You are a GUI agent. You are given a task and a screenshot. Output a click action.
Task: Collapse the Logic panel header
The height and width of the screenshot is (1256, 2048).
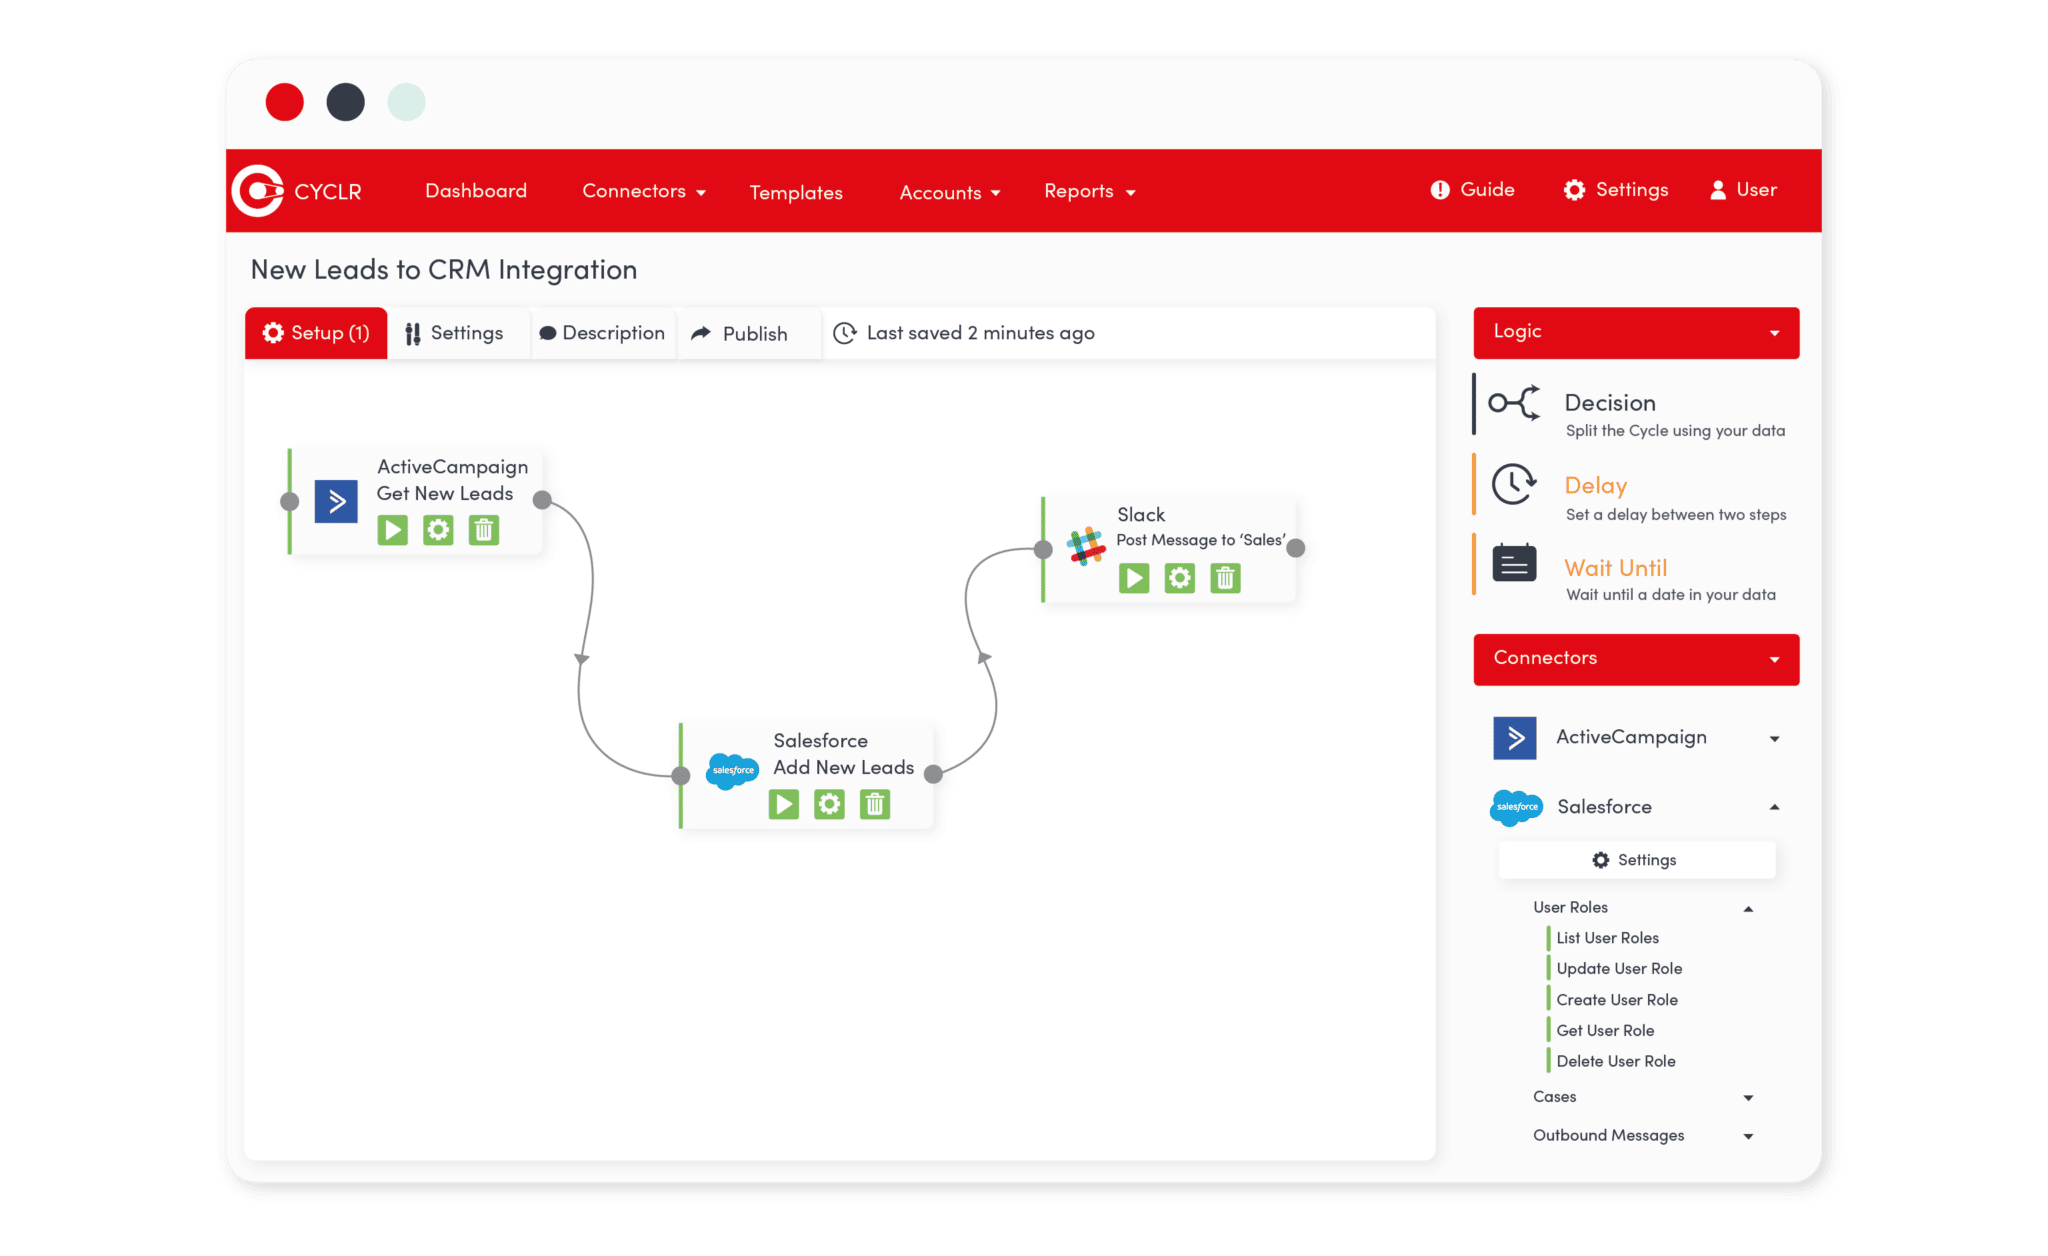[1774, 333]
